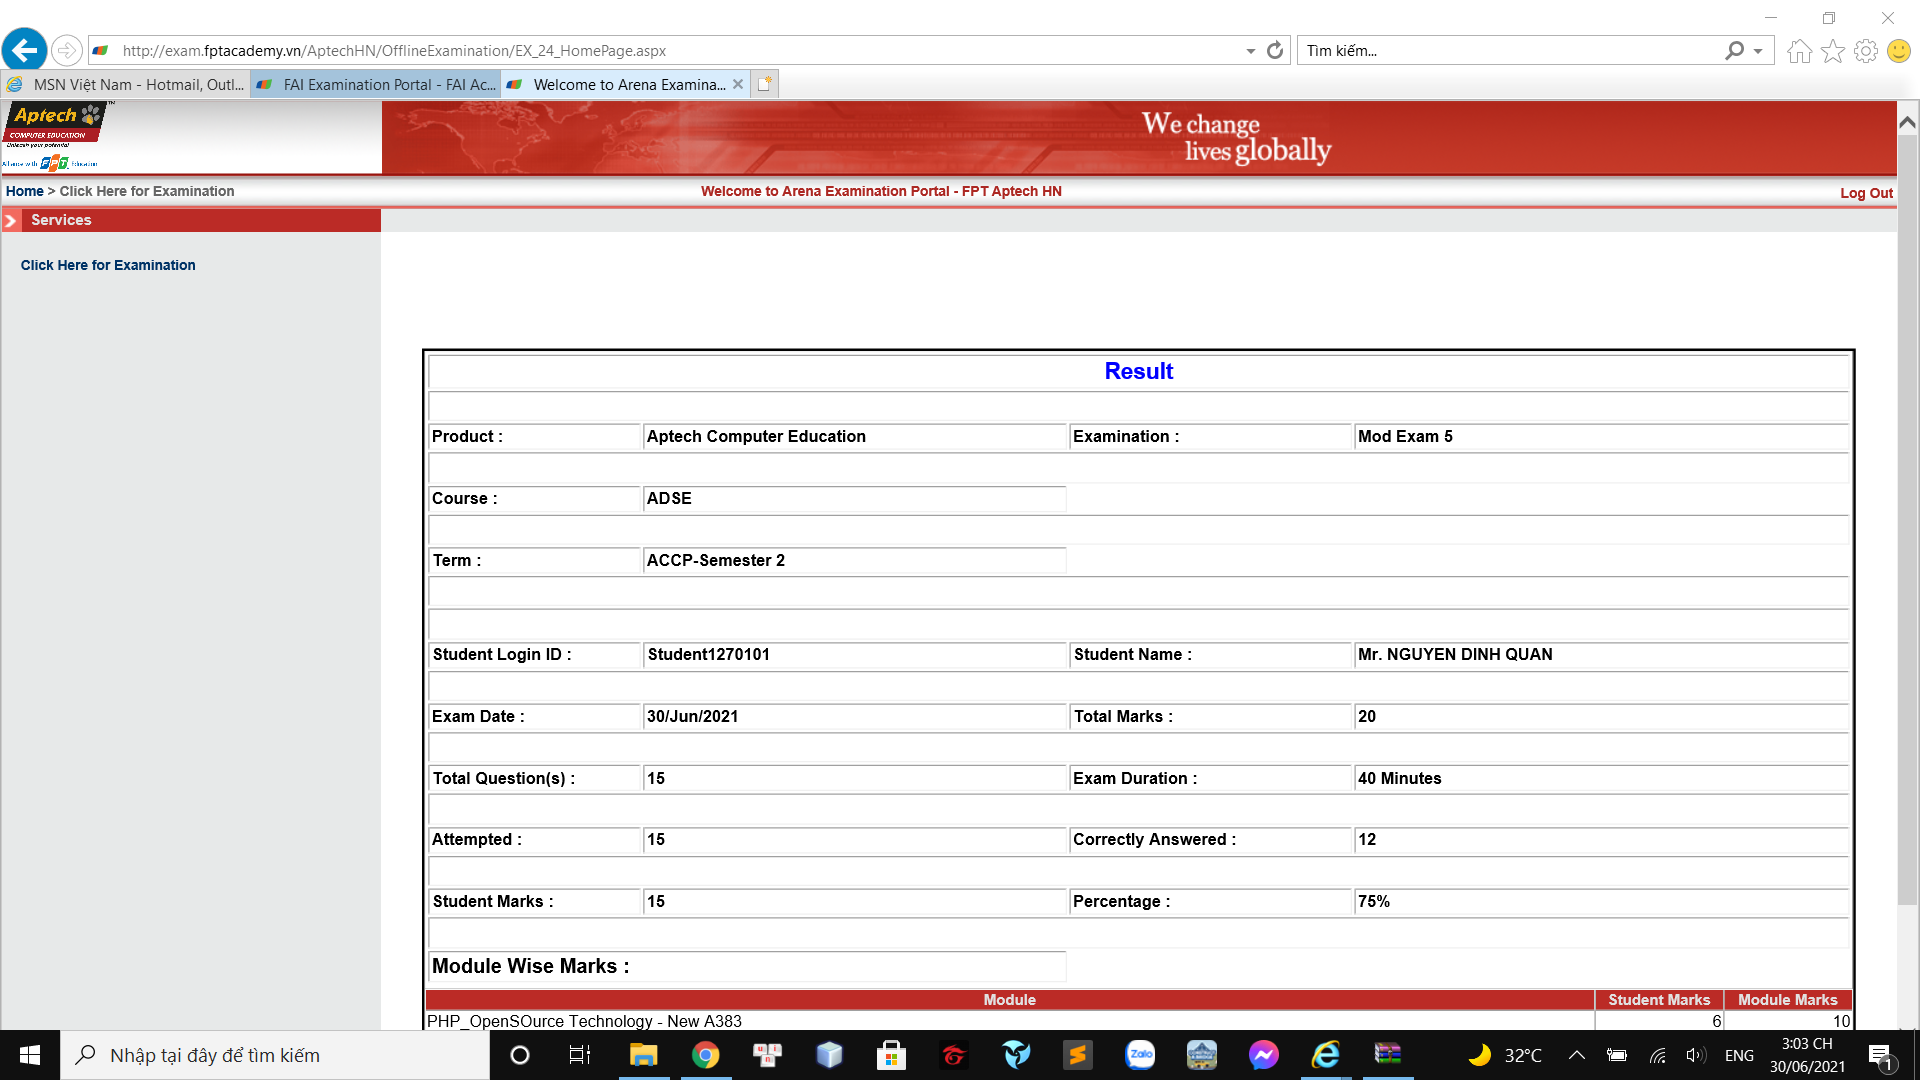
Task: Click the Wi-Fi network tray icon
Action: tap(1657, 1055)
